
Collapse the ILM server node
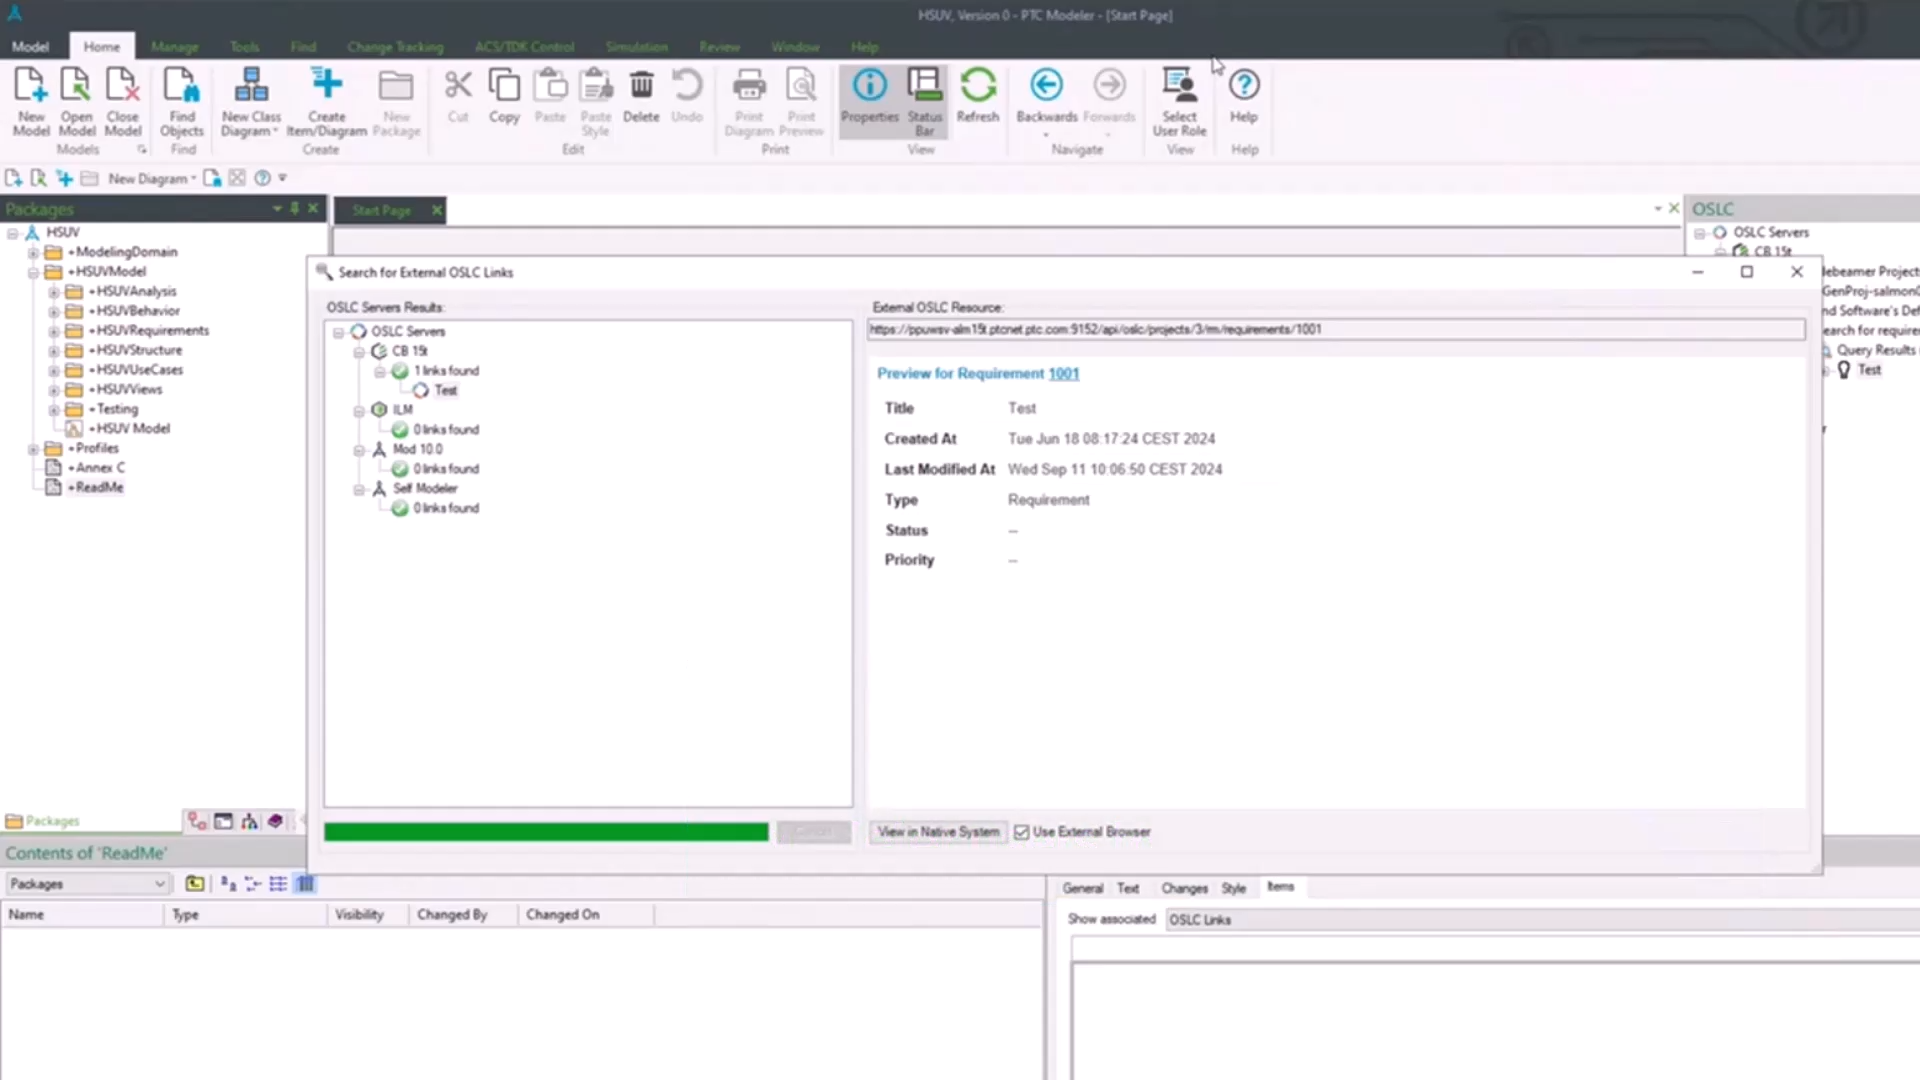point(359,411)
